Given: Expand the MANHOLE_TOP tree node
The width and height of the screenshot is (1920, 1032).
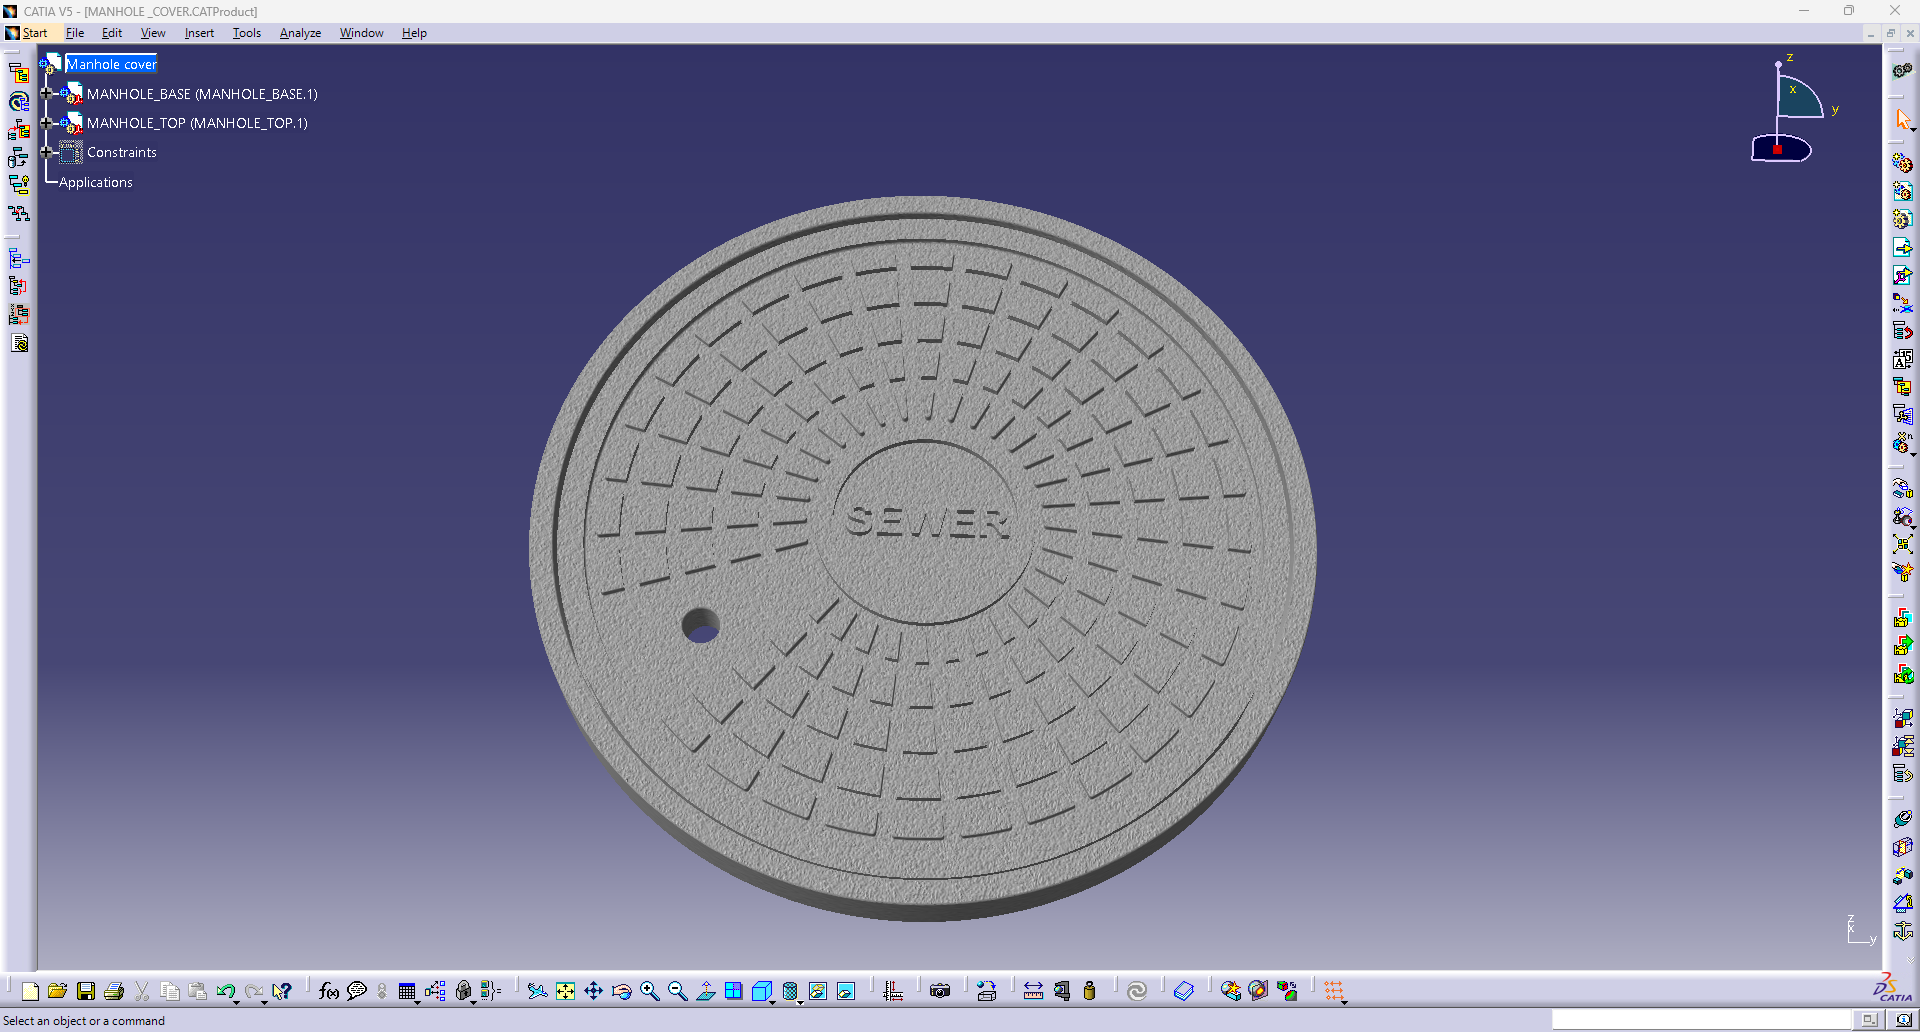Looking at the screenshot, I should point(46,123).
